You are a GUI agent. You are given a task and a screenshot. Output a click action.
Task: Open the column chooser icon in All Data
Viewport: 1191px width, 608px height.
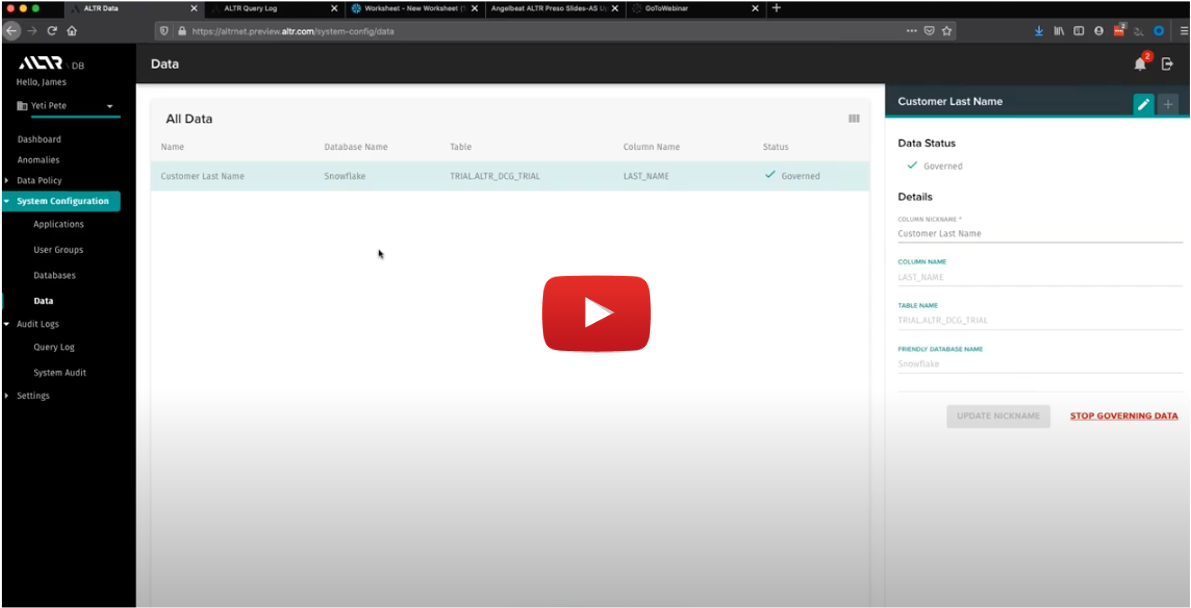coord(854,119)
